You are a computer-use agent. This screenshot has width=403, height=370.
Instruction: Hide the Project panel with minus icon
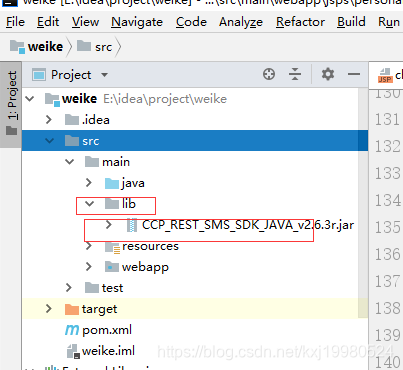click(x=354, y=74)
